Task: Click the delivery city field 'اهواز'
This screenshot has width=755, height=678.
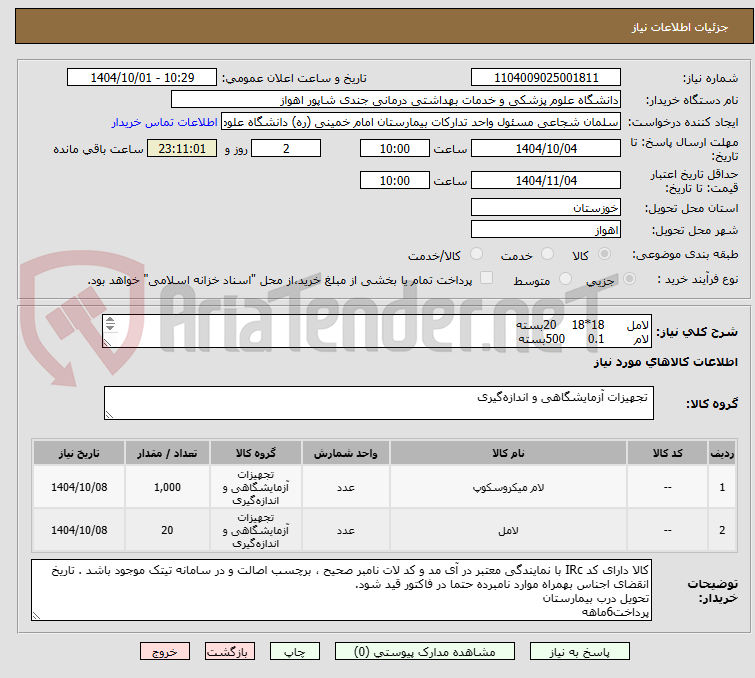Action: pos(546,230)
